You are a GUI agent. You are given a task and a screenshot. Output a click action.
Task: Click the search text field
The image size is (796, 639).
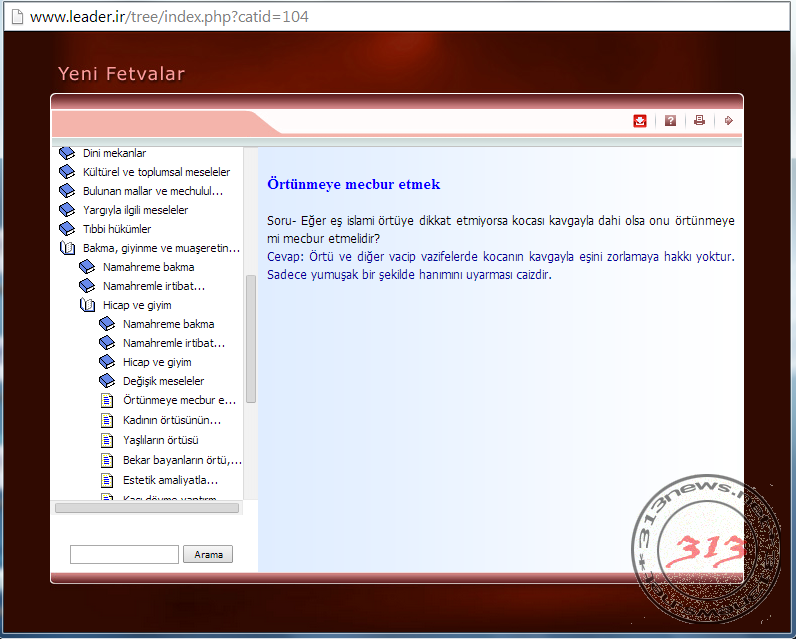124,554
